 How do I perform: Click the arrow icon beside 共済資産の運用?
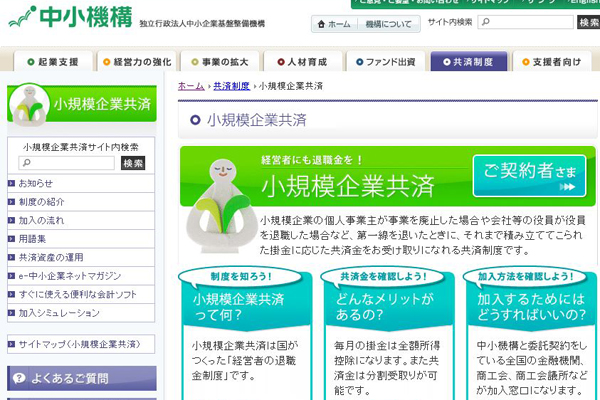click(x=11, y=257)
